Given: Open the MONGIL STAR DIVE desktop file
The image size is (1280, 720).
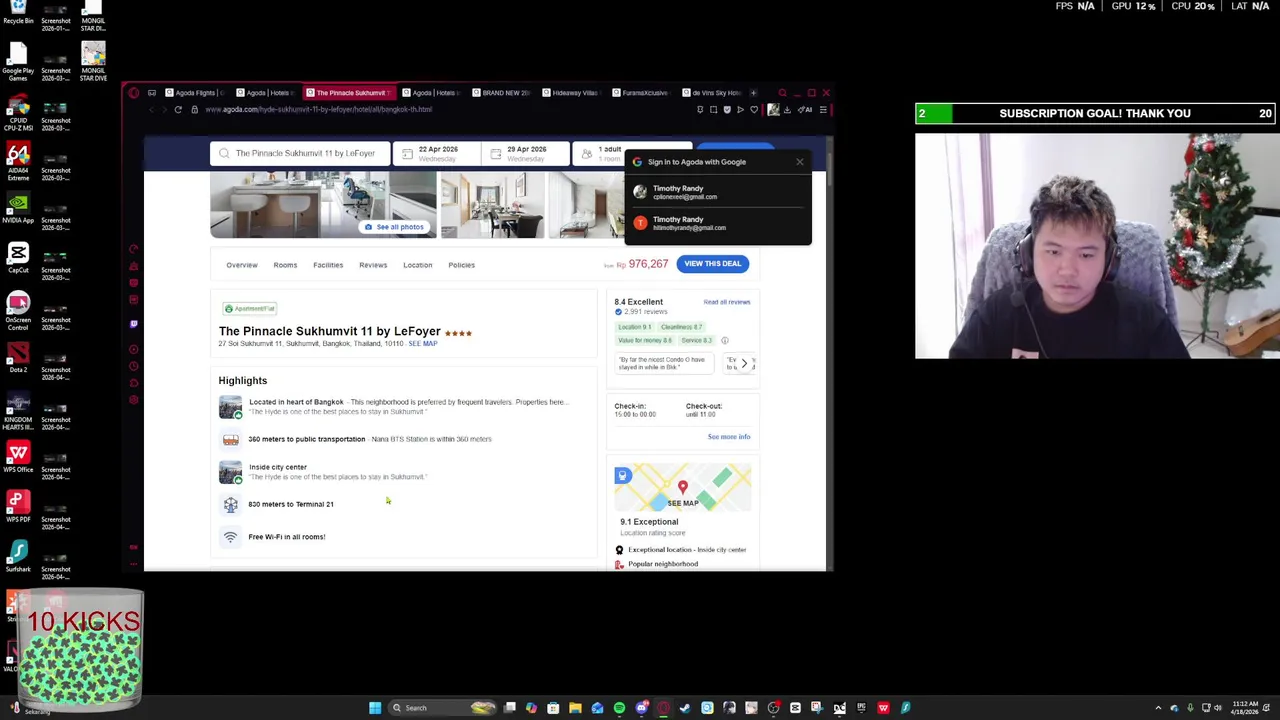Looking at the screenshot, I should tap(93, 62).
